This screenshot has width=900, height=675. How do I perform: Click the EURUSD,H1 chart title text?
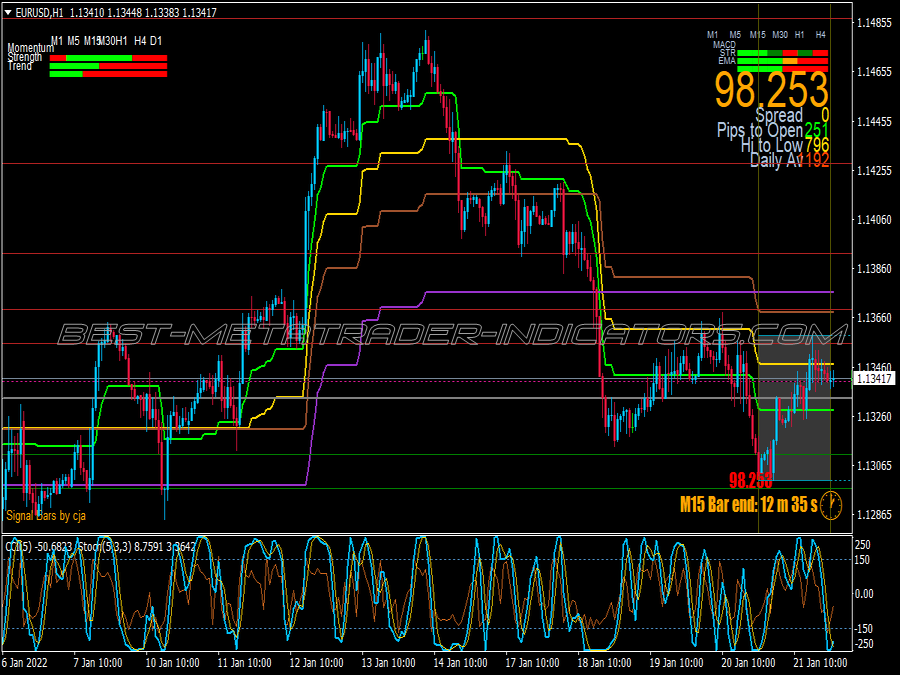click(x=41, y=12)
